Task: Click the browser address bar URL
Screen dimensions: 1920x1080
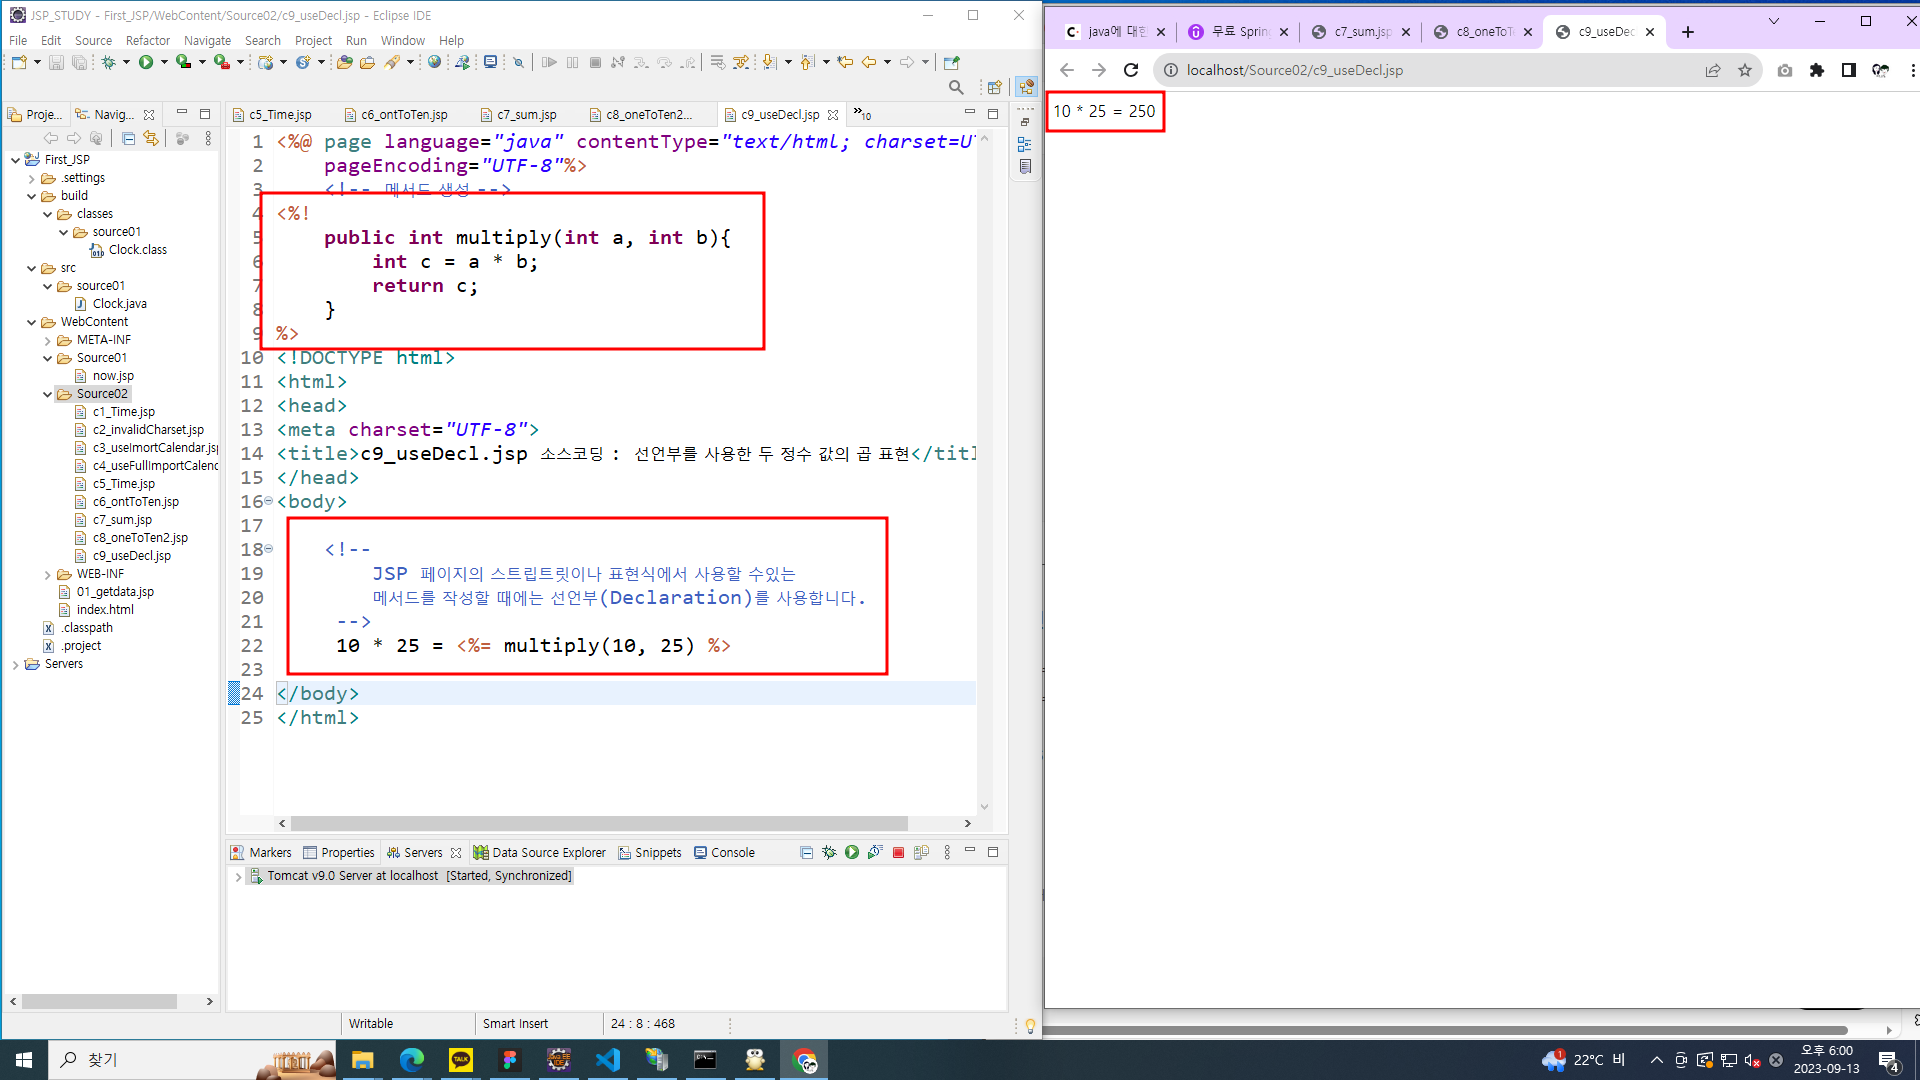Action: tap(1294, 70)
